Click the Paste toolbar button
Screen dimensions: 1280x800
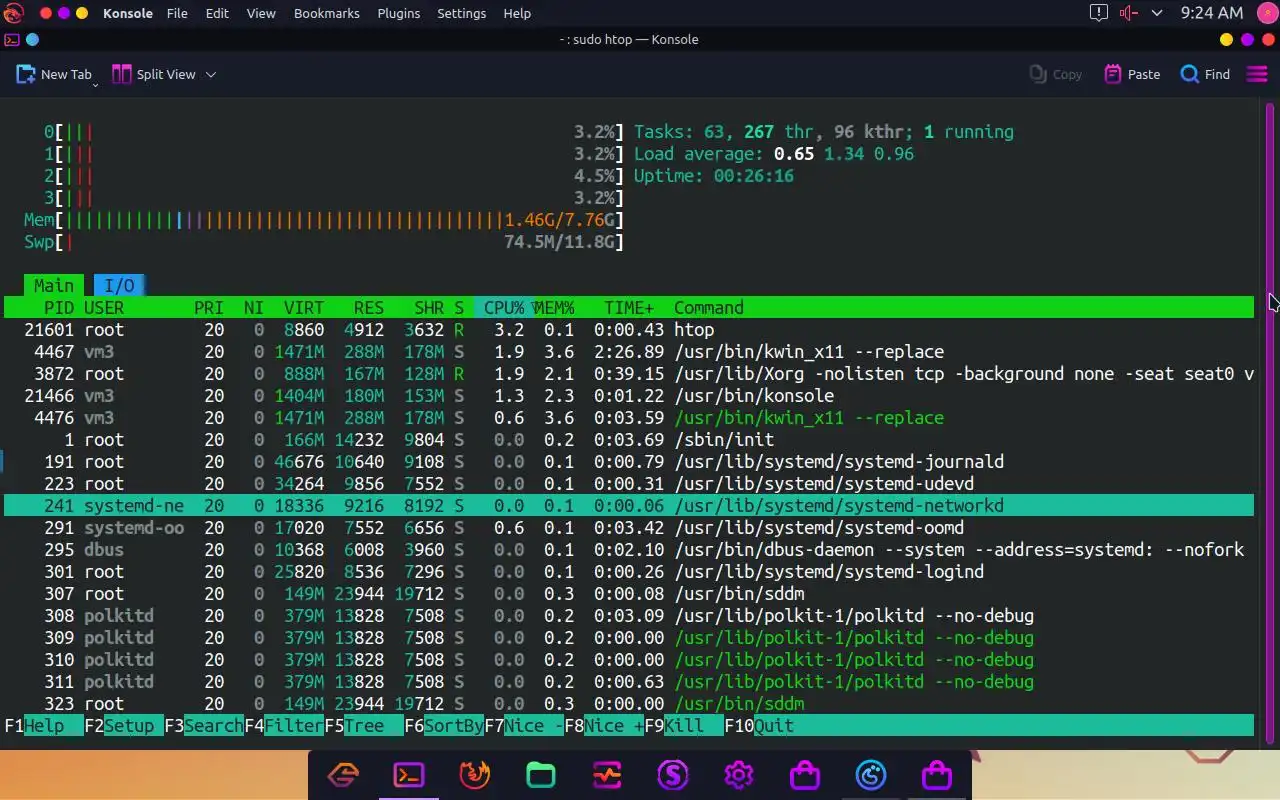(x=1132, y=74)
